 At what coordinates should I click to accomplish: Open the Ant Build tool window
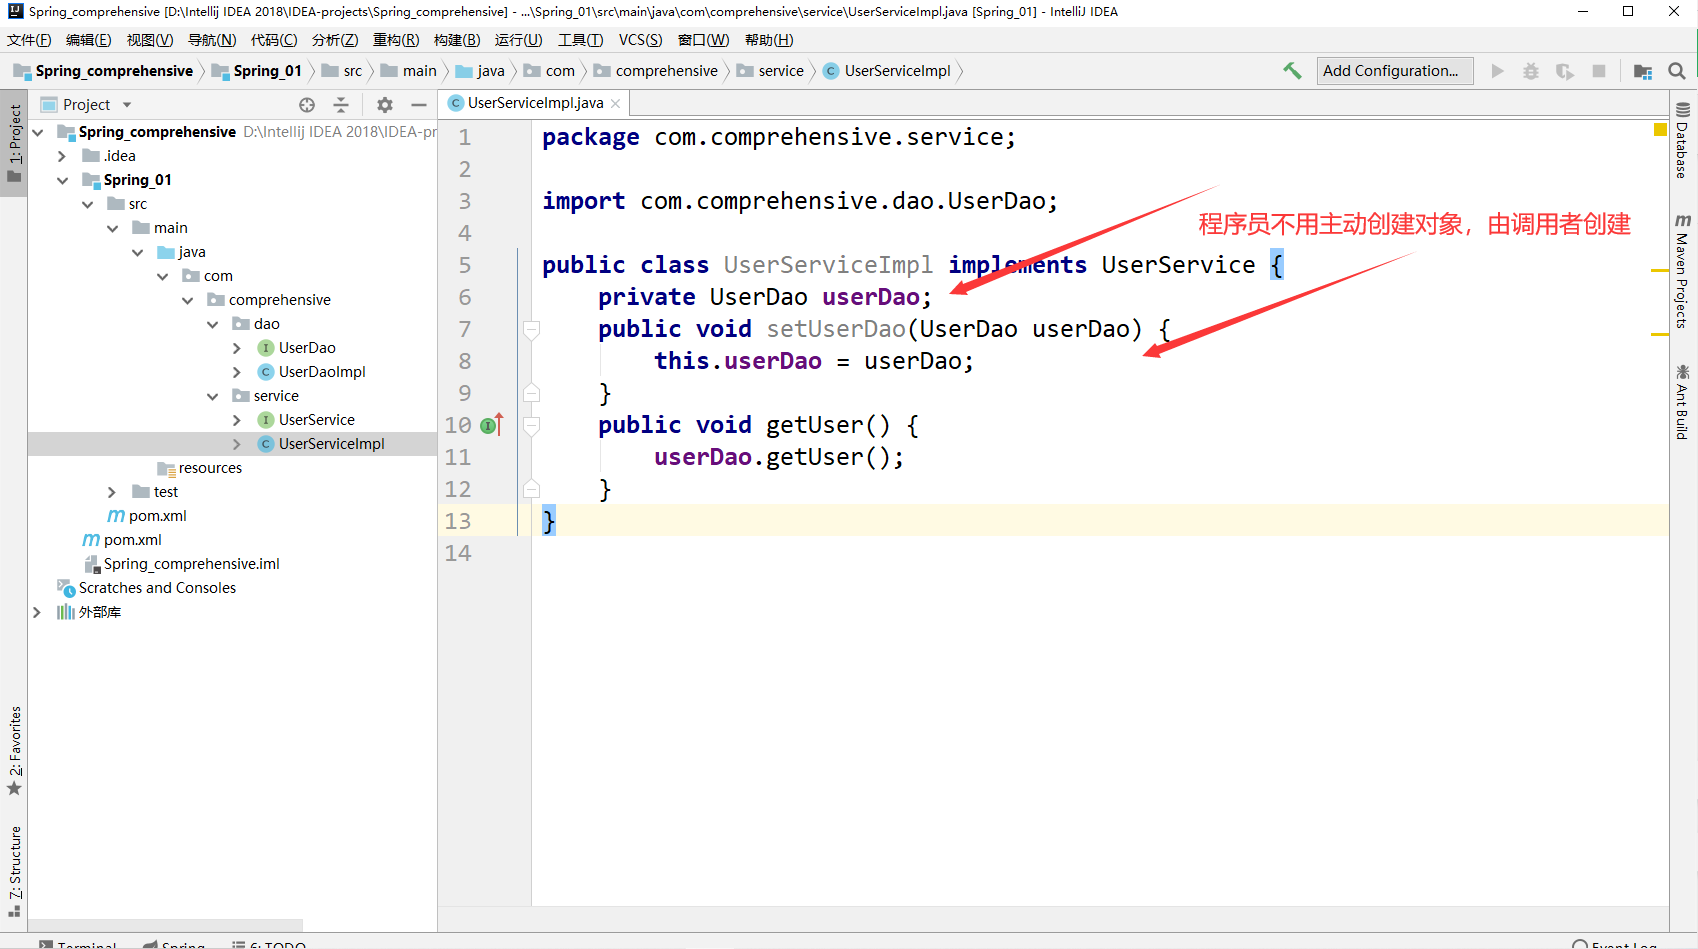pyautogui.click(x=1683, y=401)
